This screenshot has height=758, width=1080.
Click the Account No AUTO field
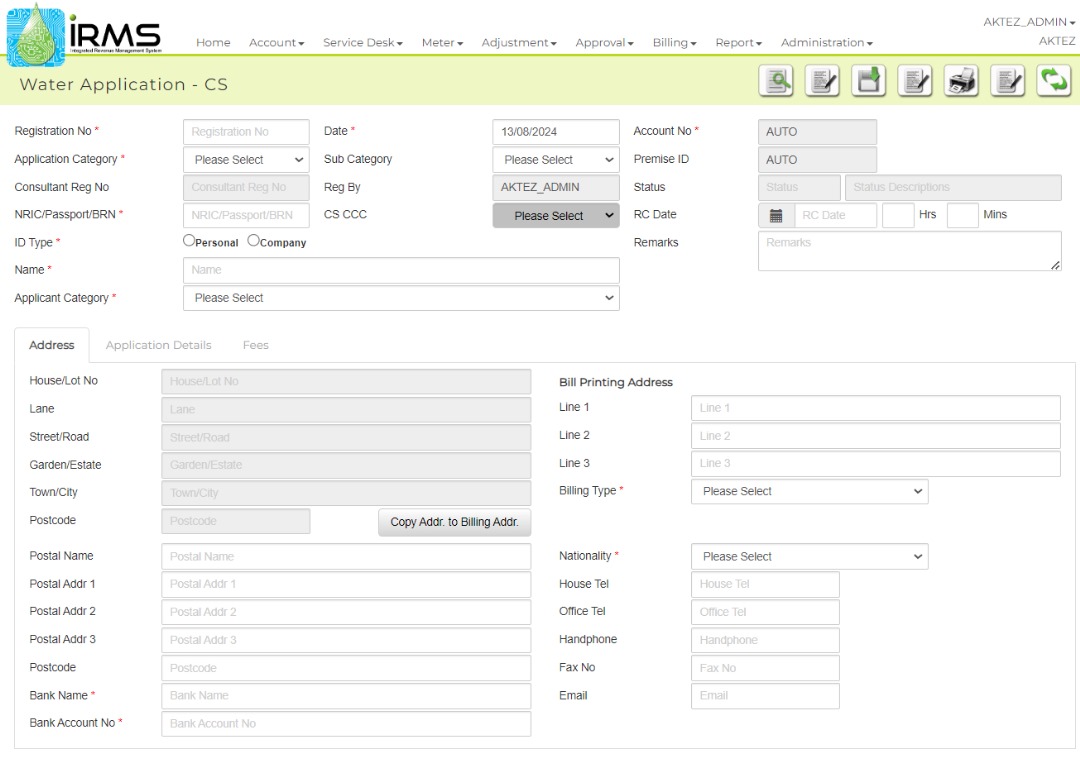(818, 131)
